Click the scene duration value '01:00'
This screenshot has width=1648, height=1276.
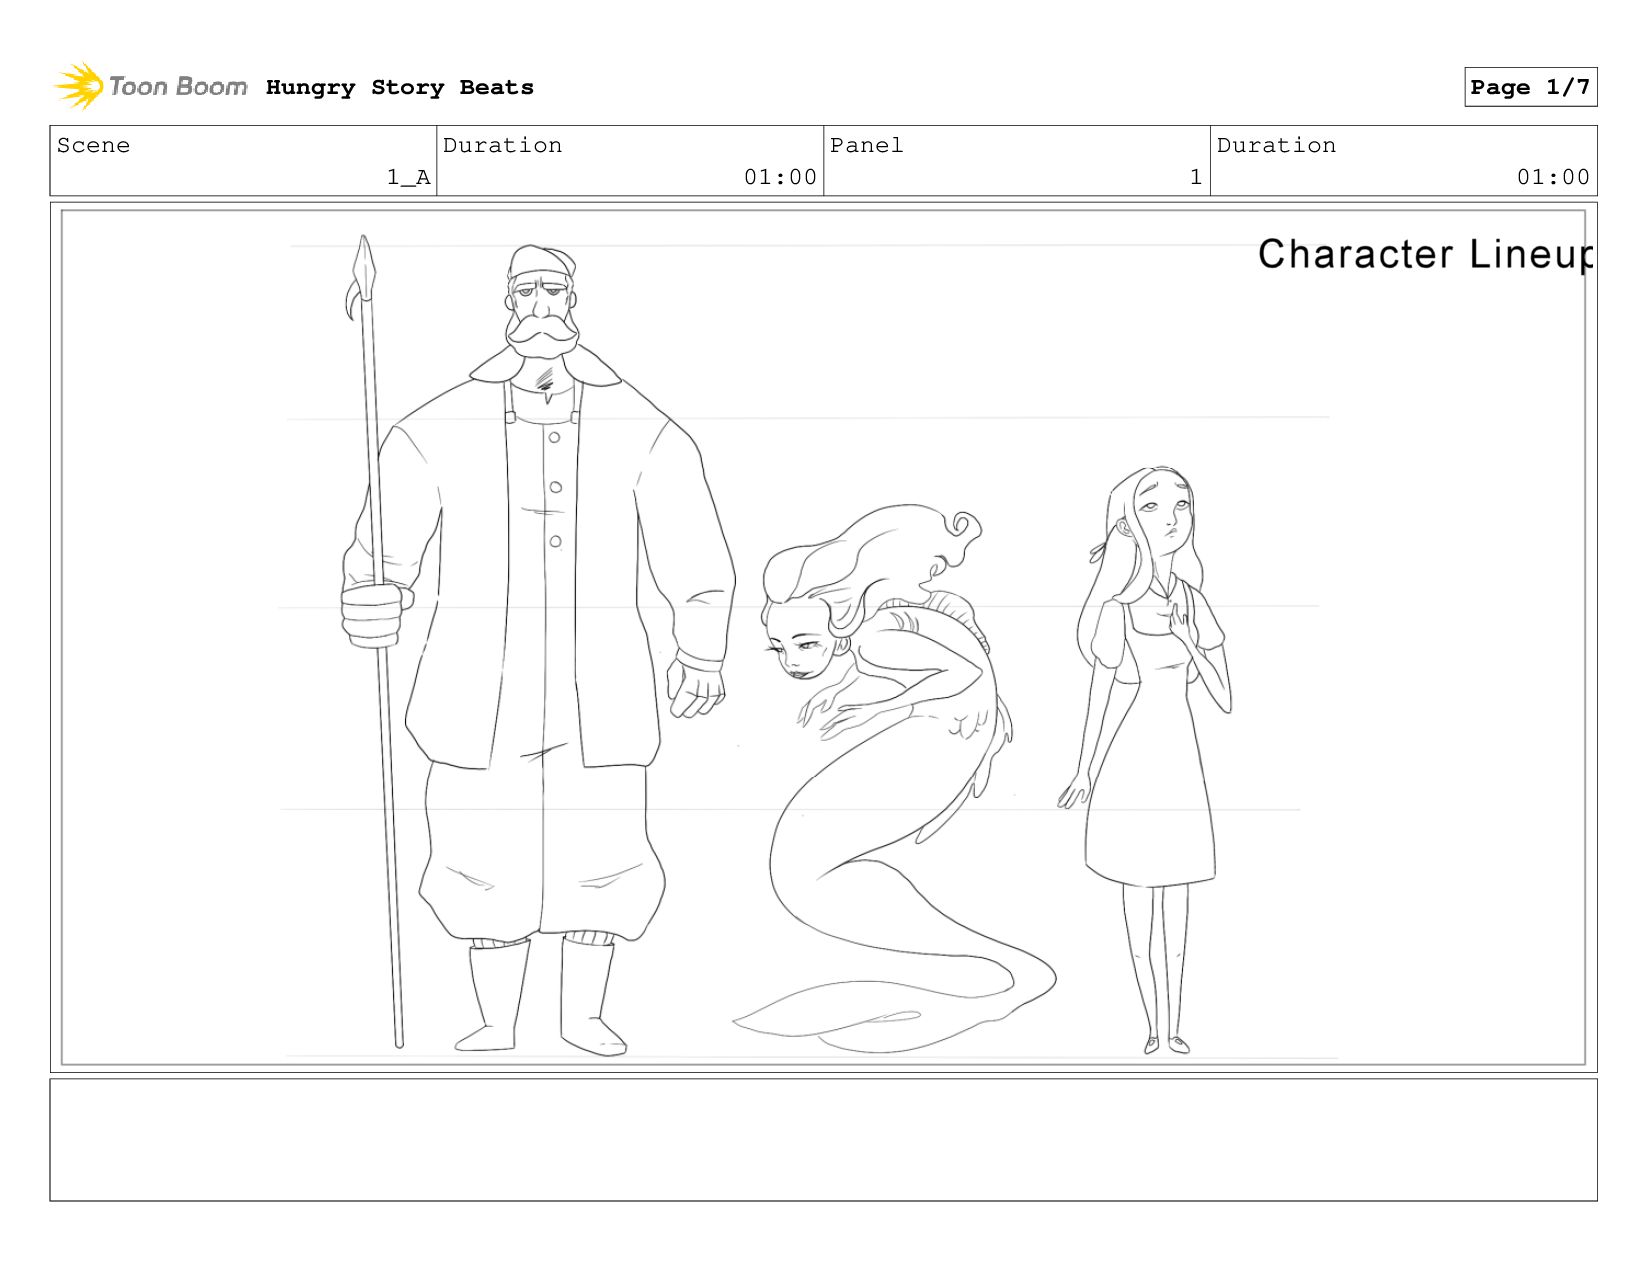(x=780, y=177)
